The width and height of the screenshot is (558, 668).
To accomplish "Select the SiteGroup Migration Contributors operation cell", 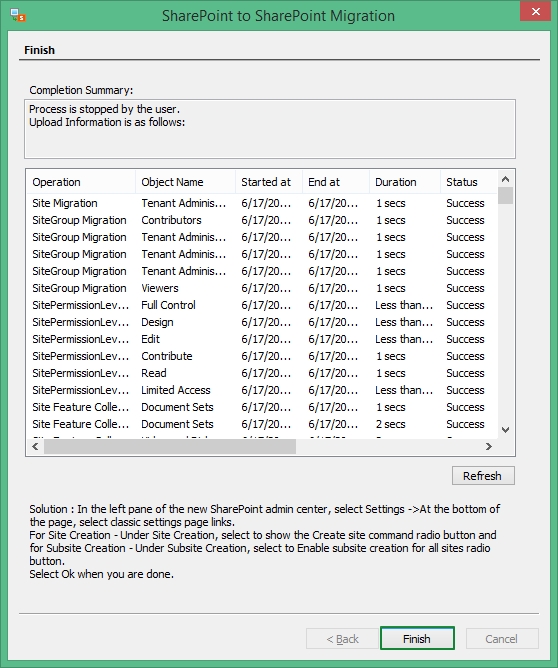I will [79, 220].
